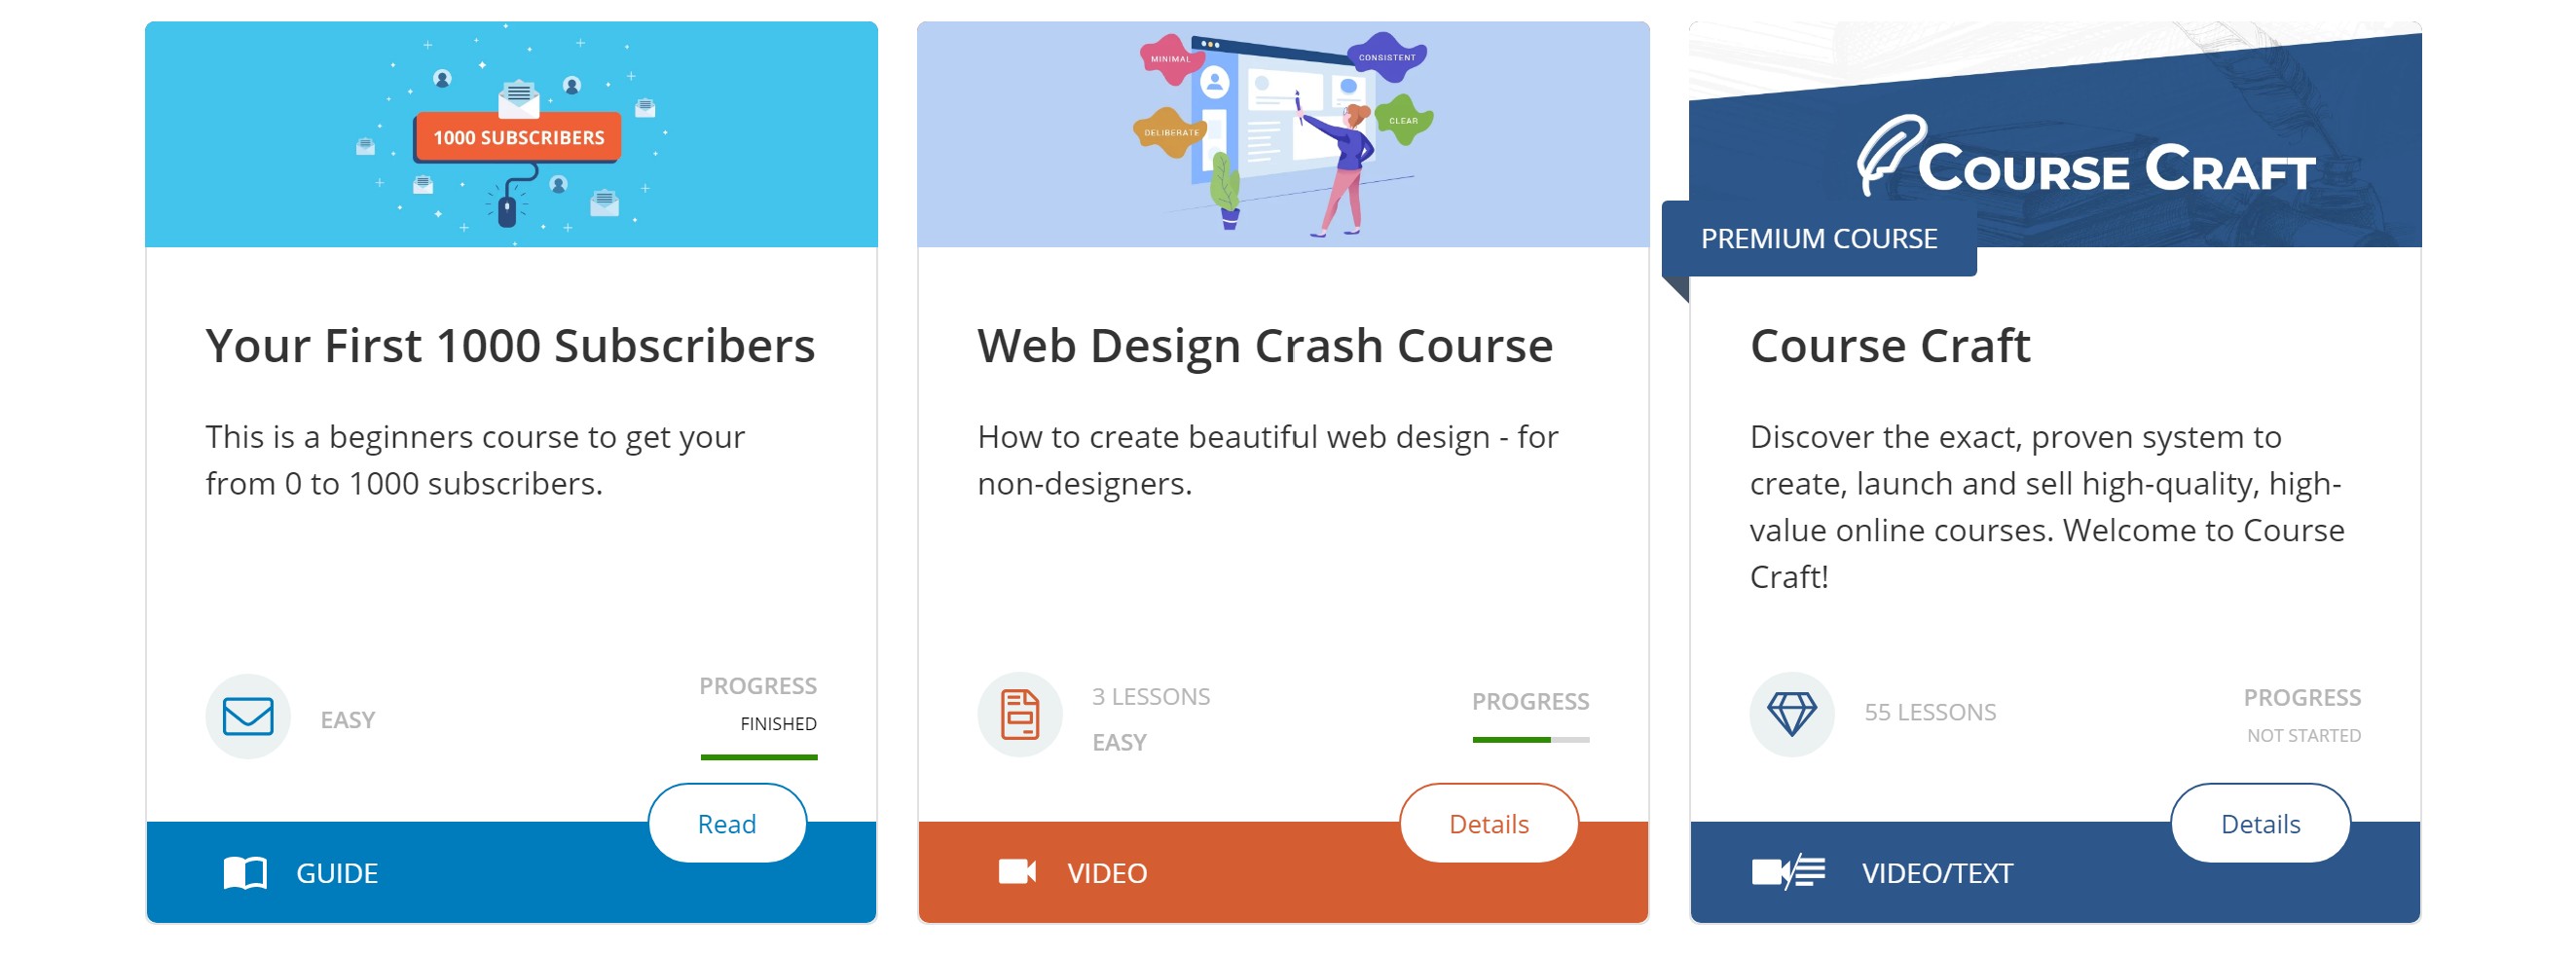Click the Your First 1000 Subscribers title
This screenshot has height=956, width=2576.
pyautogui.click(x=510, y=346)
